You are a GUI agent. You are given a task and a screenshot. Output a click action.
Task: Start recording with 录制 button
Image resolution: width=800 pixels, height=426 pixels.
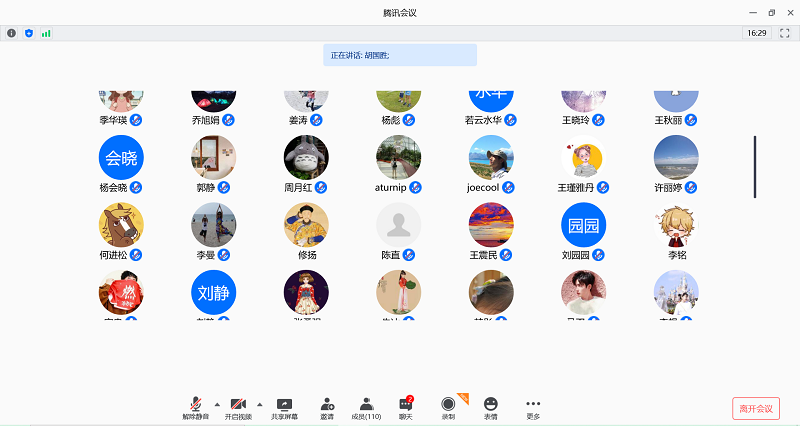click(448, 407)
